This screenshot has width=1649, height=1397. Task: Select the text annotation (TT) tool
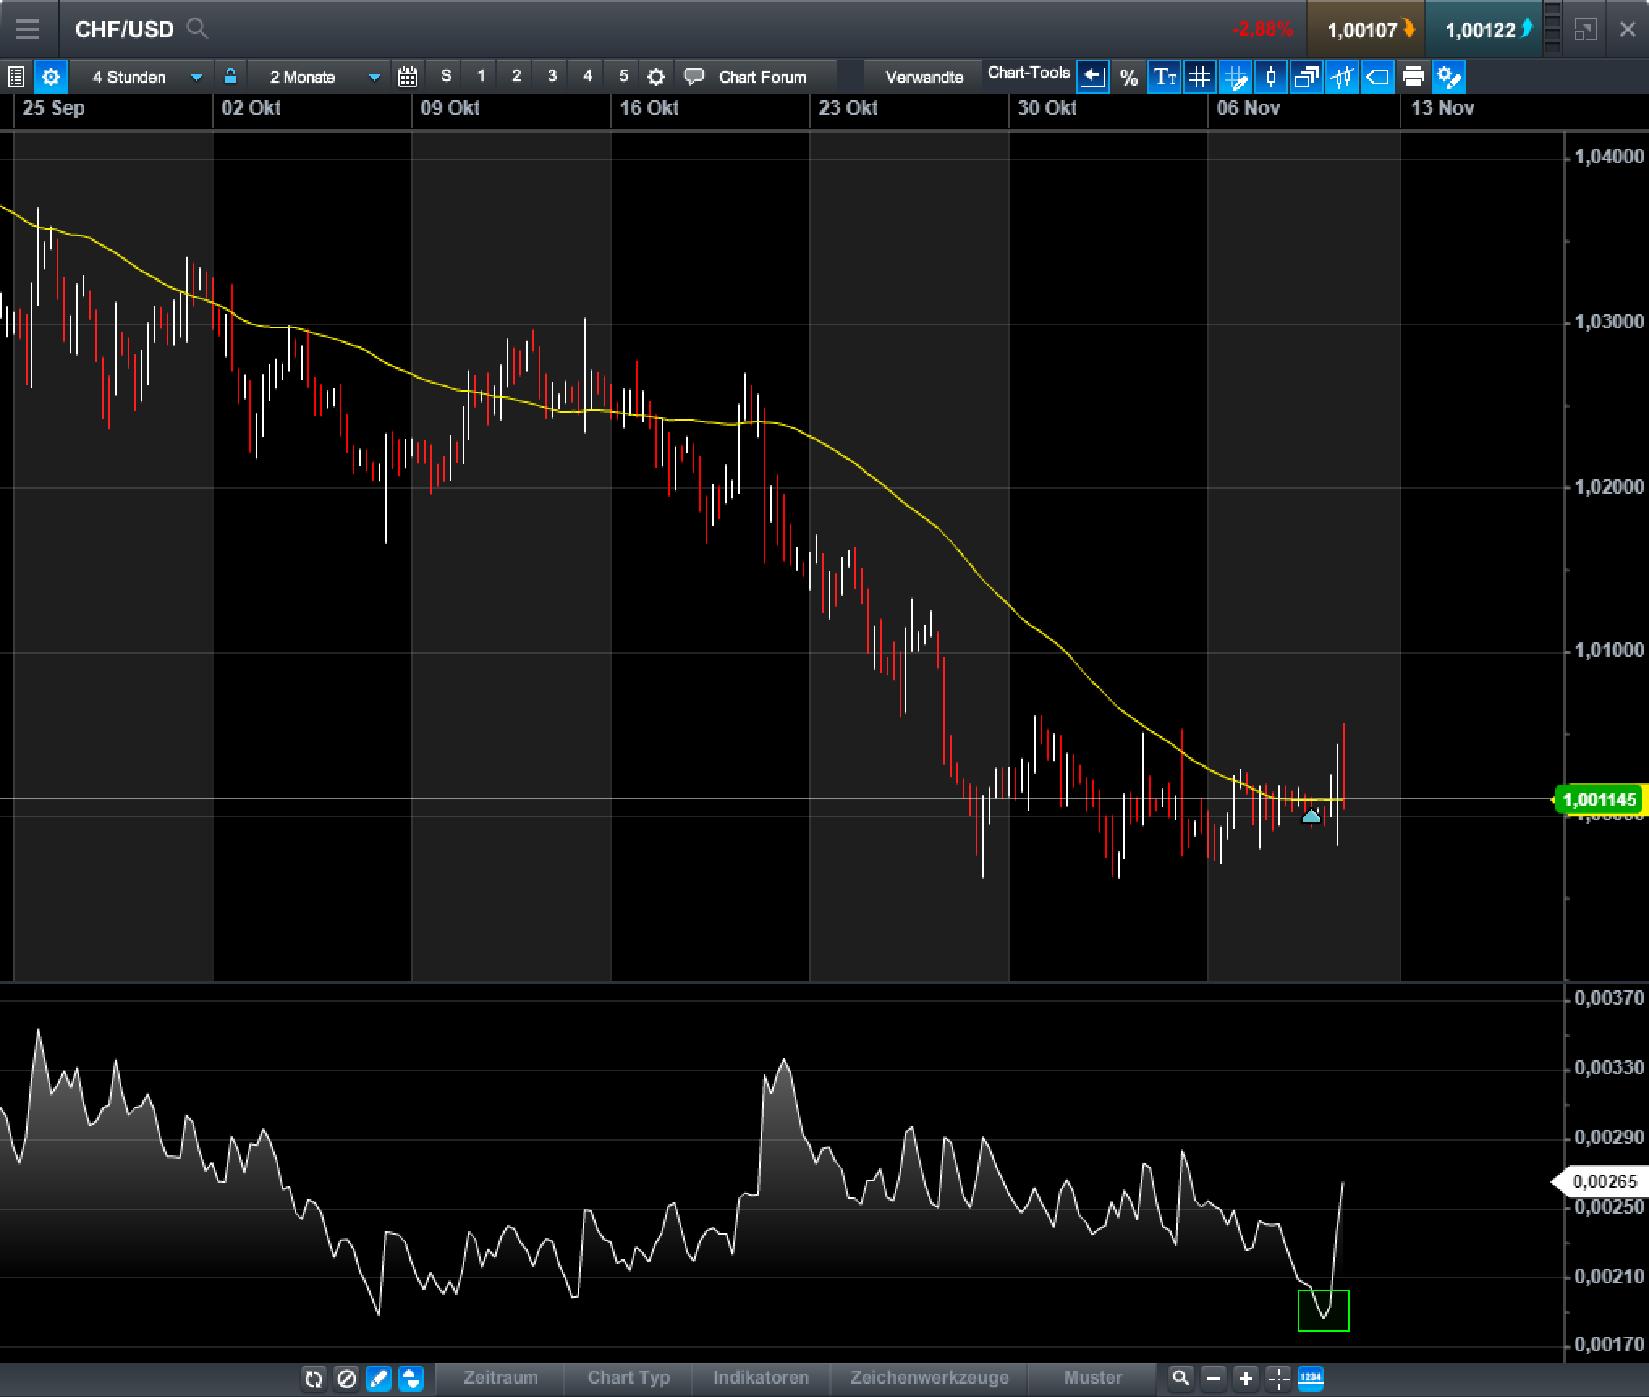click(1164, 76)
